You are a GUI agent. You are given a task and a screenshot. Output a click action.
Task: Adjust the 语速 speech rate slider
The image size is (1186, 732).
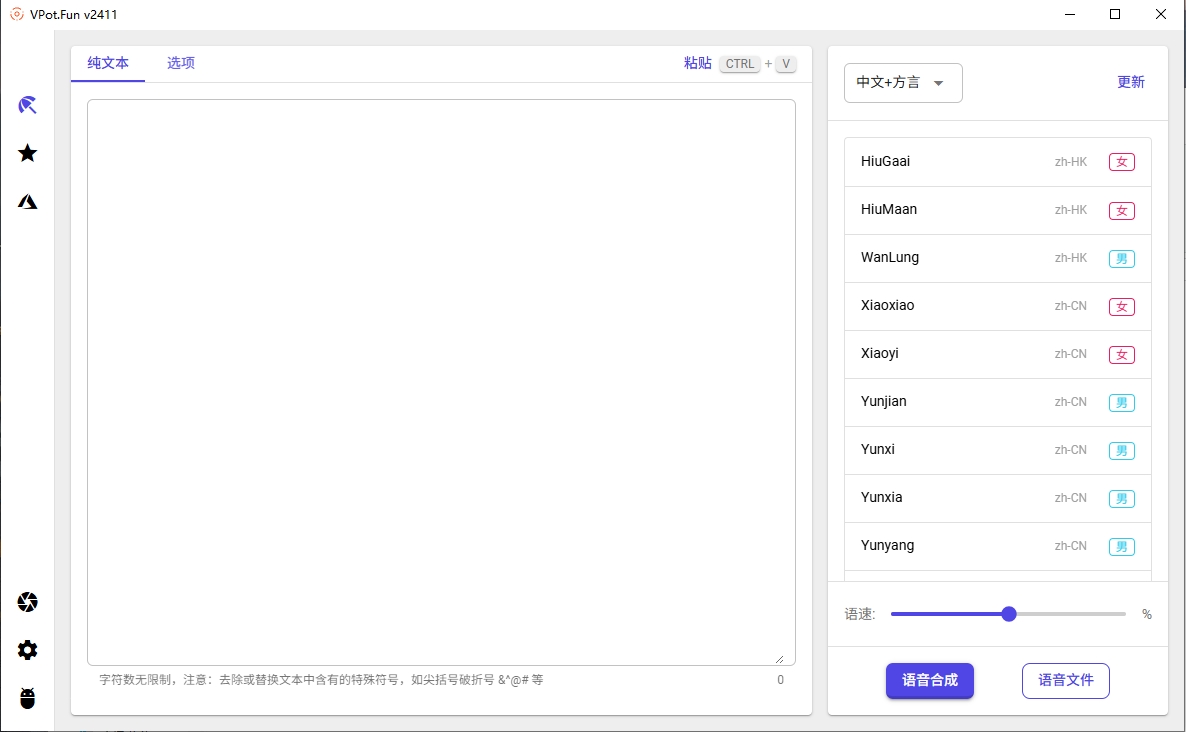tap(1008, 613)
